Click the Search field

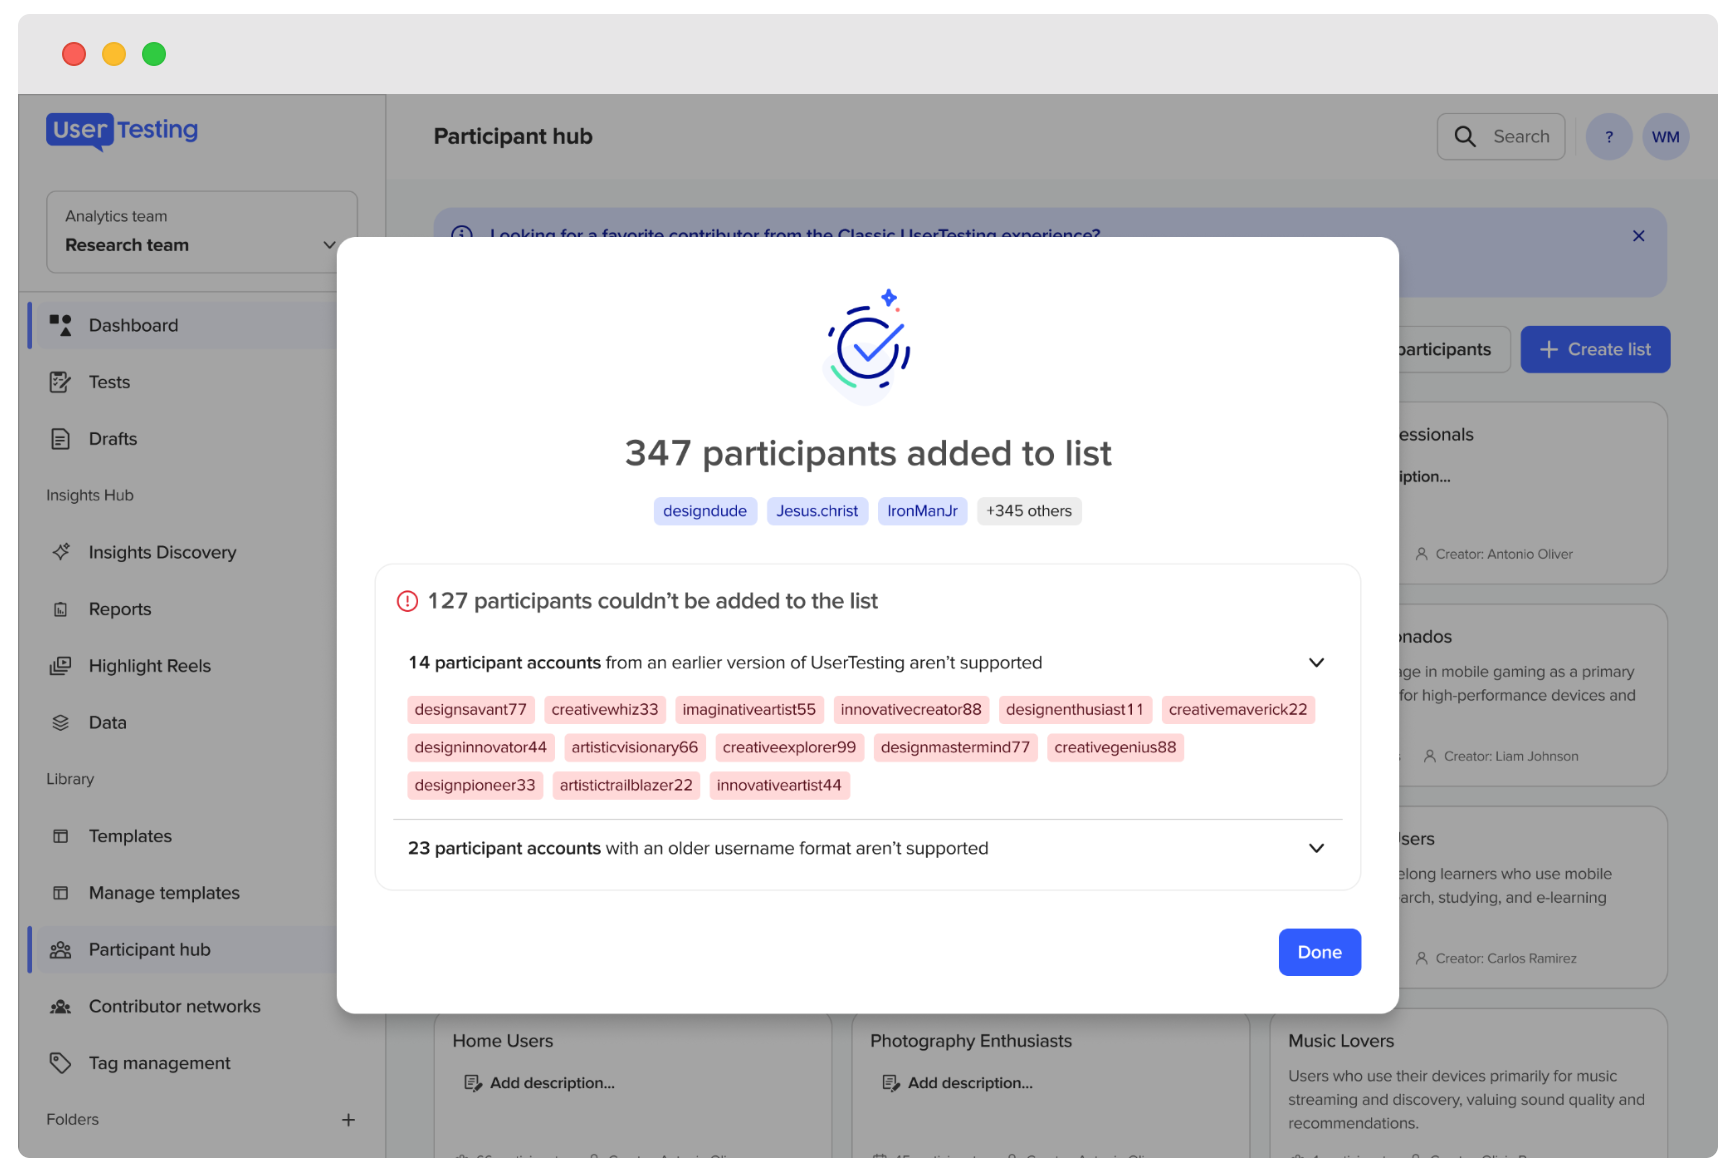(x=1500, y=137)
